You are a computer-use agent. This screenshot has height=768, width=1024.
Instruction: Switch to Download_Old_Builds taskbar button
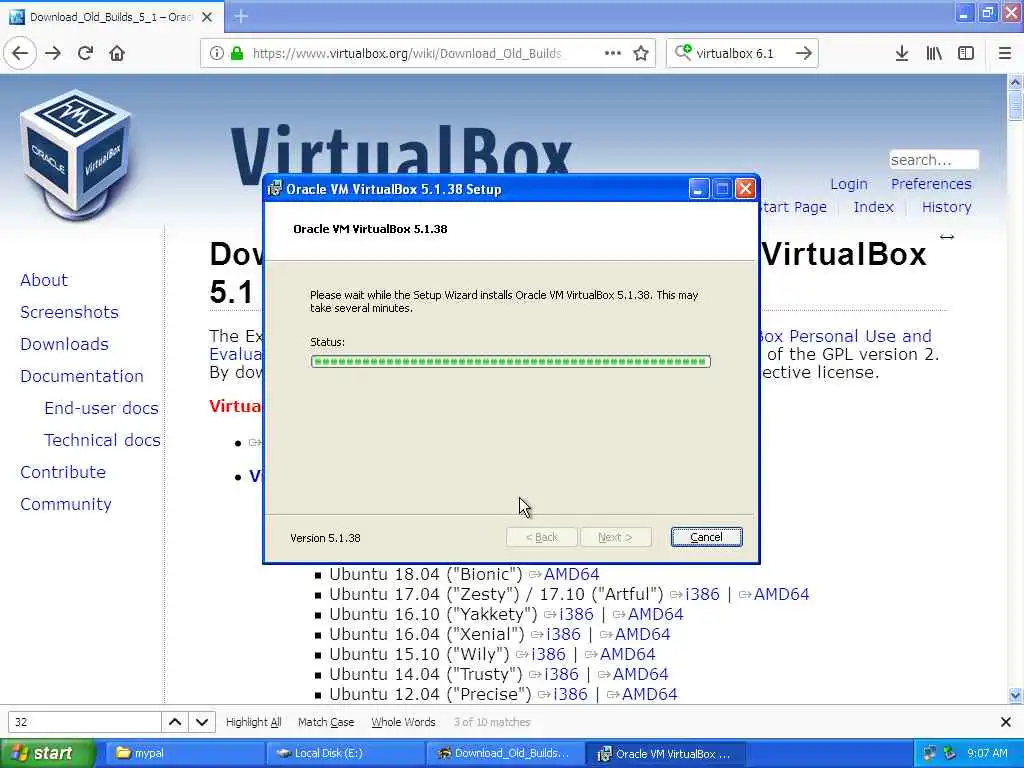coord(505,754)
